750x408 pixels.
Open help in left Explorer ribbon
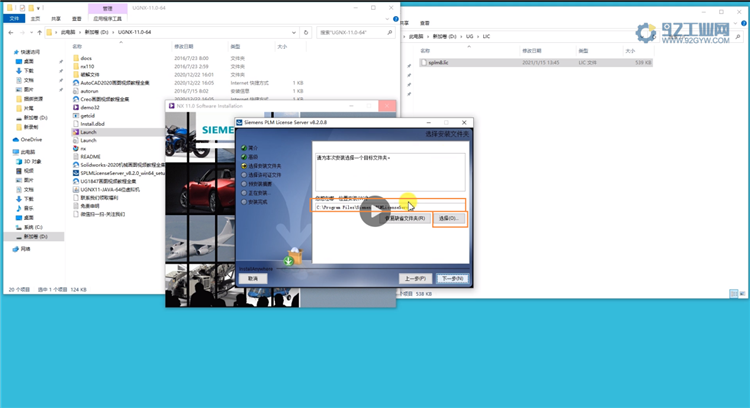pos(396,19)
